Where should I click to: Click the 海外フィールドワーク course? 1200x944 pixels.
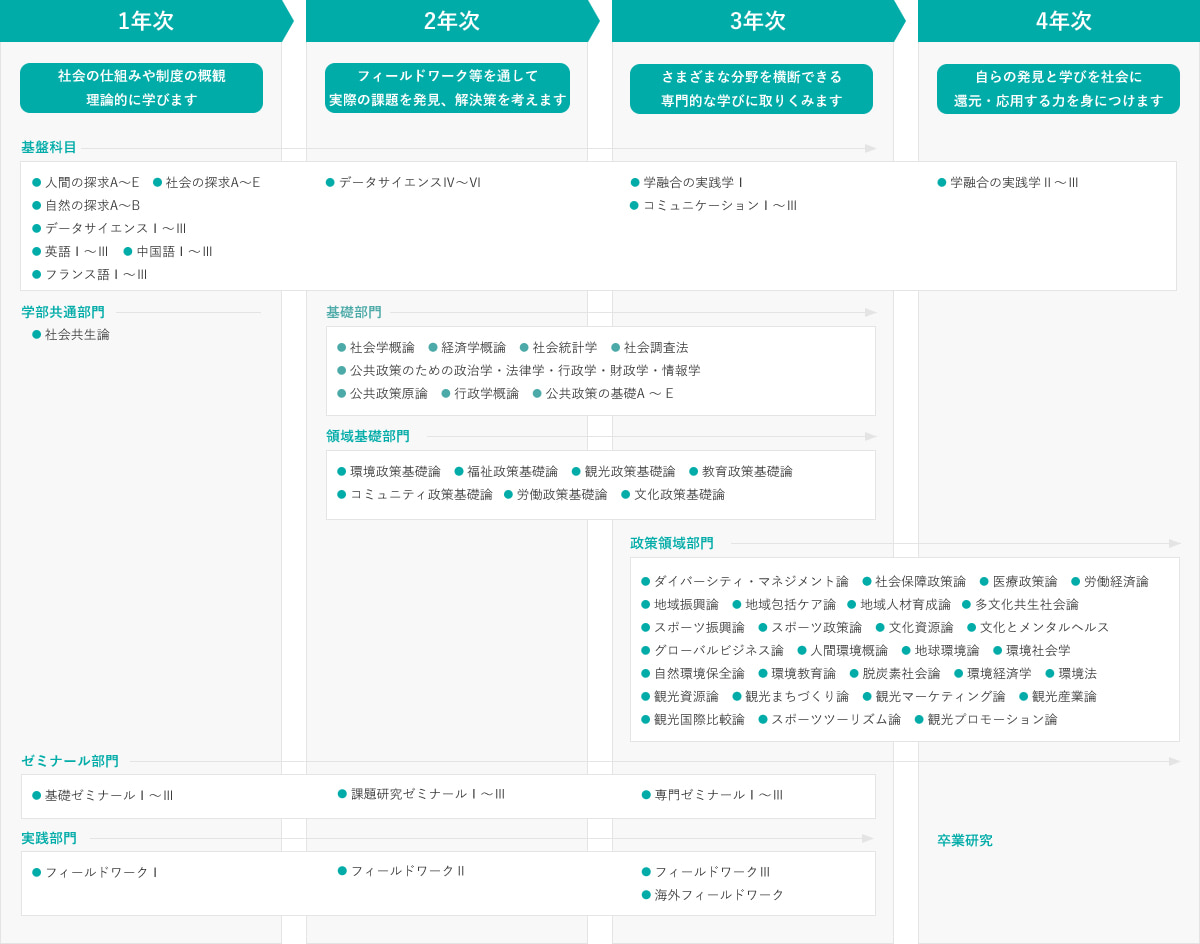(719, 895)
